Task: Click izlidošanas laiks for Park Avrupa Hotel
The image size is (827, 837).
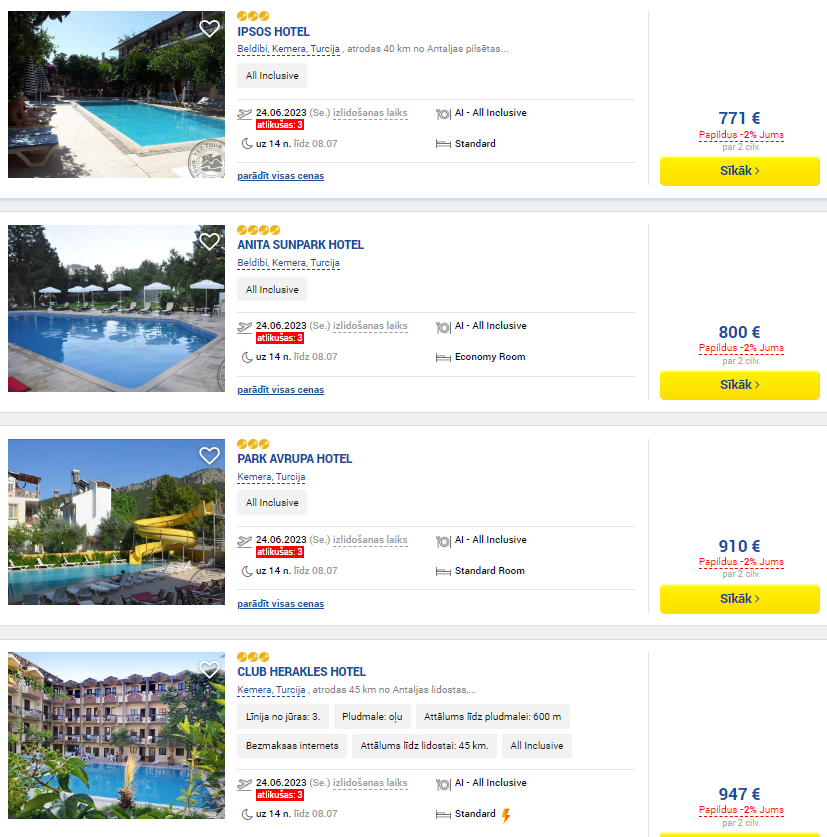Action: (370, 540)
